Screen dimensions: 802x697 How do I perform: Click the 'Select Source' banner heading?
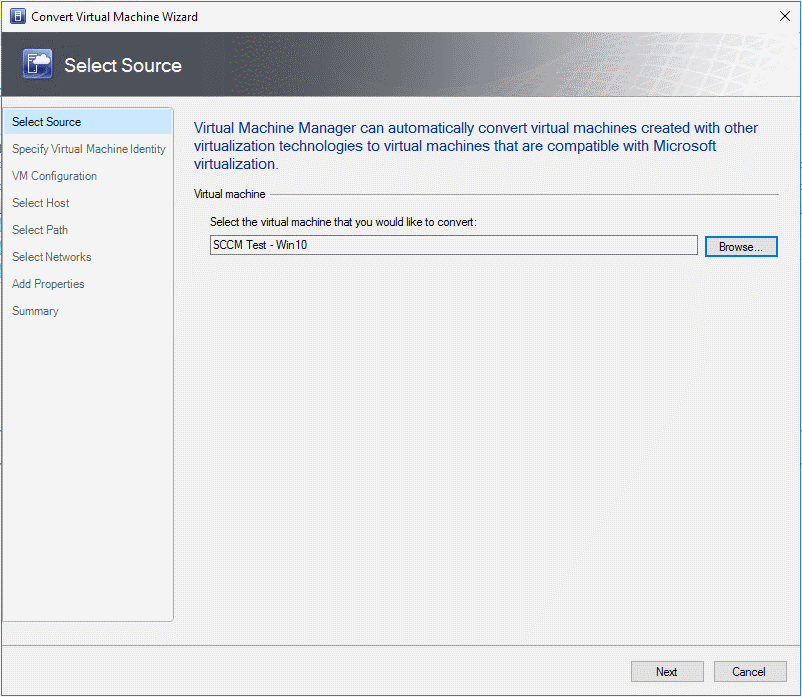pos(123,65)
